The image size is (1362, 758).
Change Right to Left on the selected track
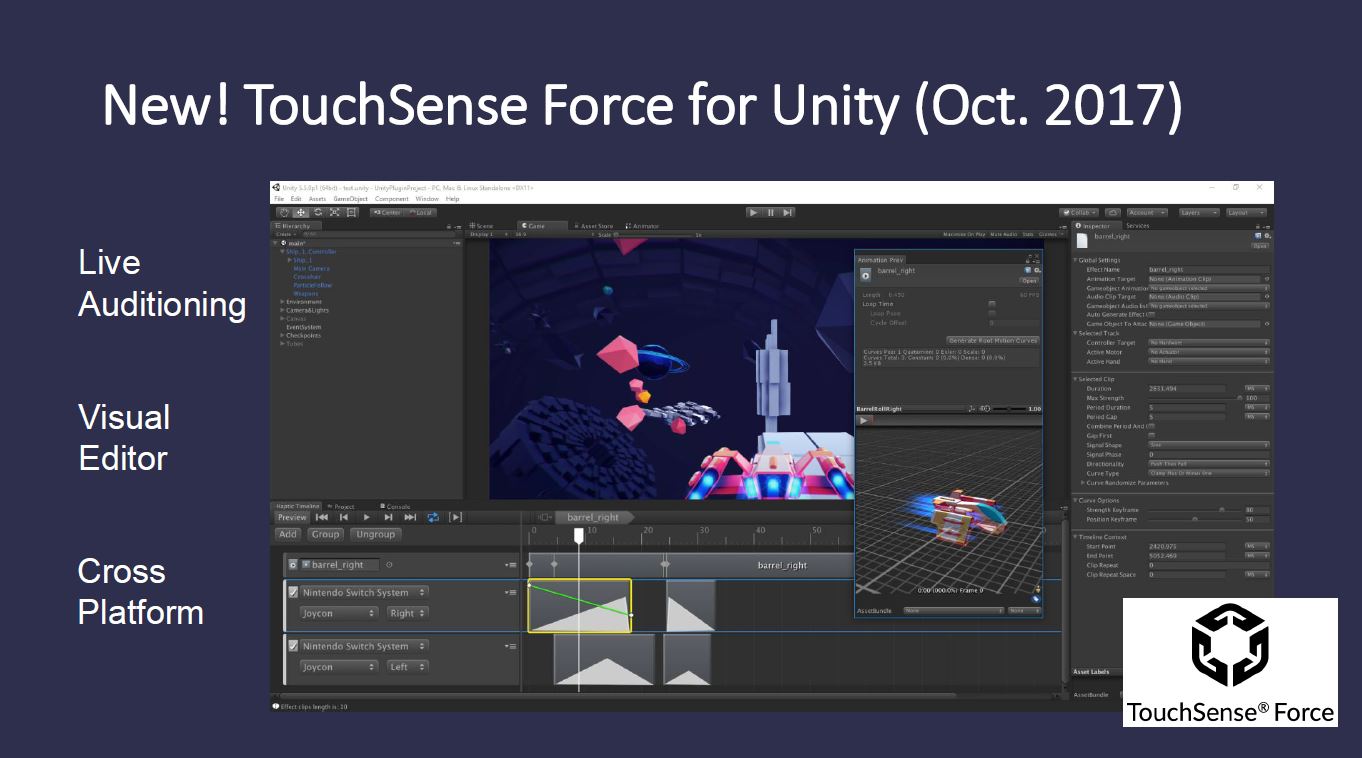pos(407,613)
